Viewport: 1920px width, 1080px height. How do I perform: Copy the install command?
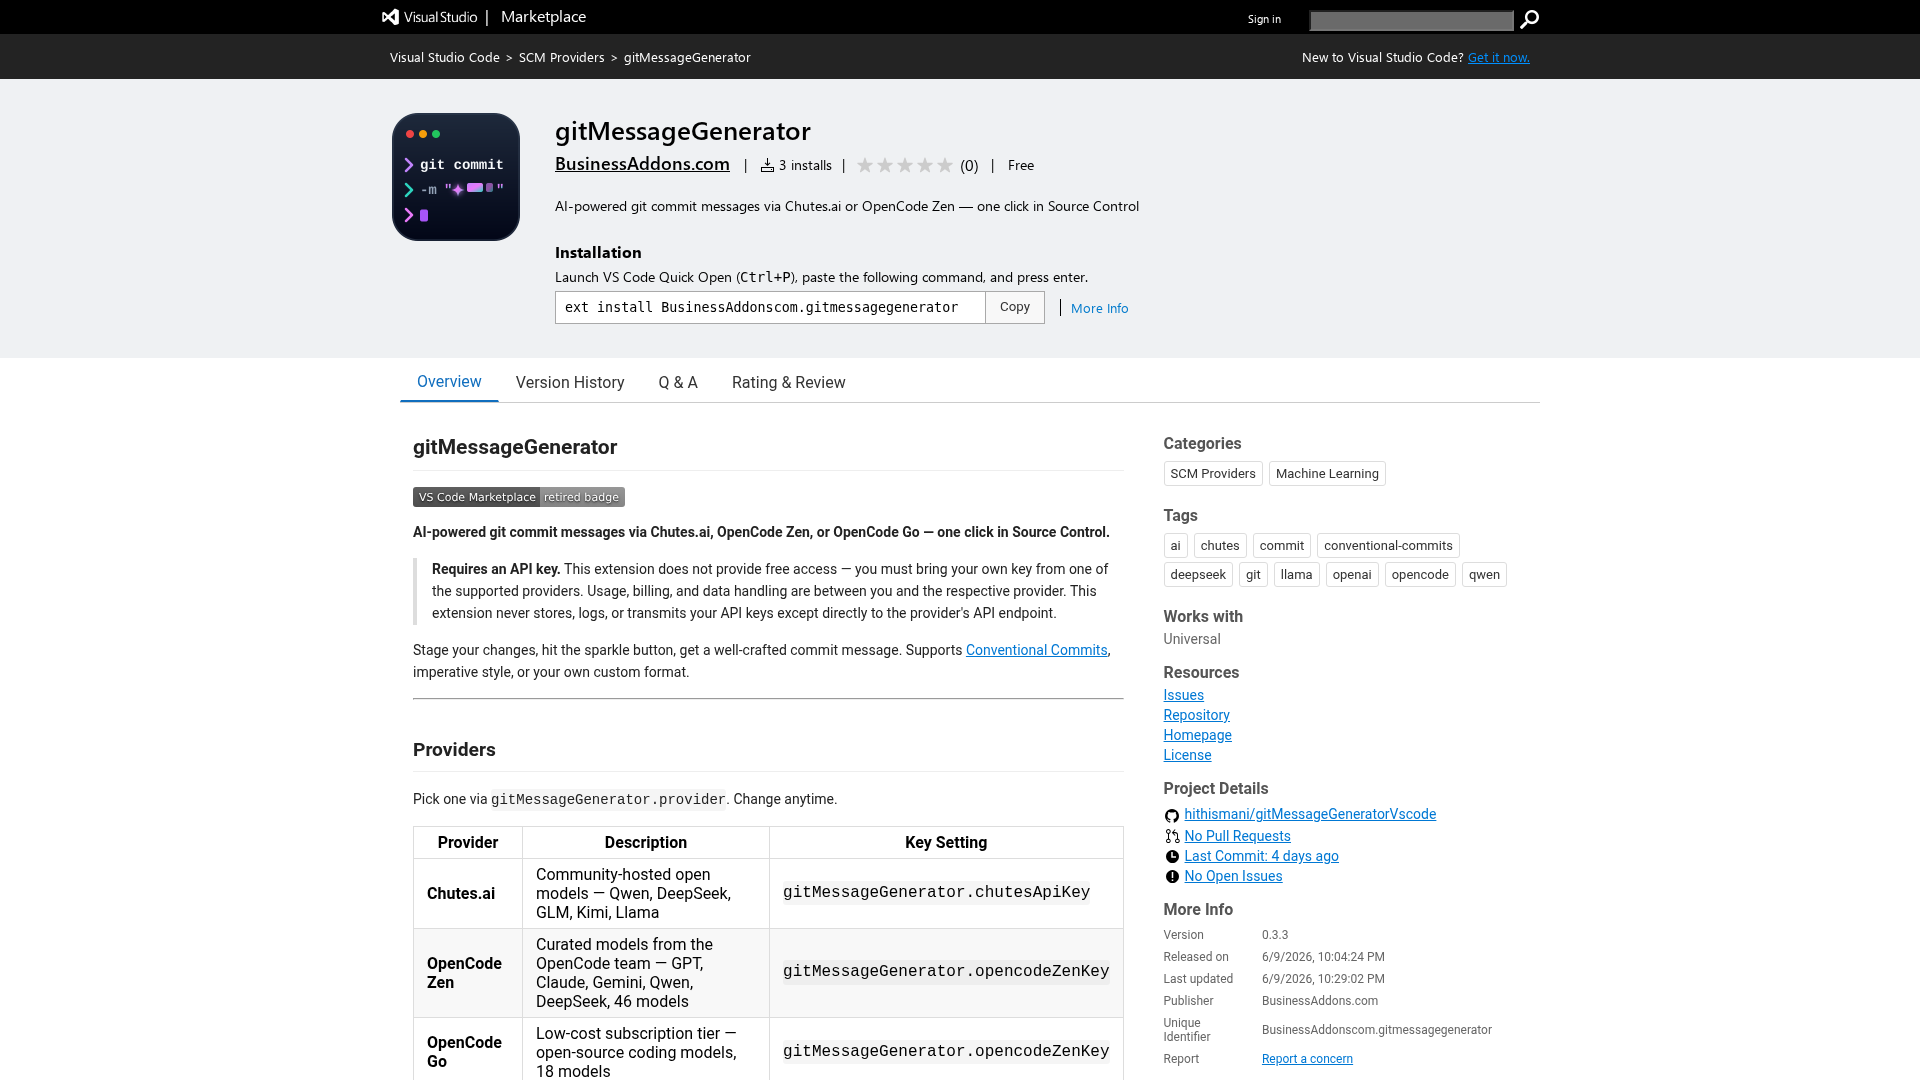1015,307
